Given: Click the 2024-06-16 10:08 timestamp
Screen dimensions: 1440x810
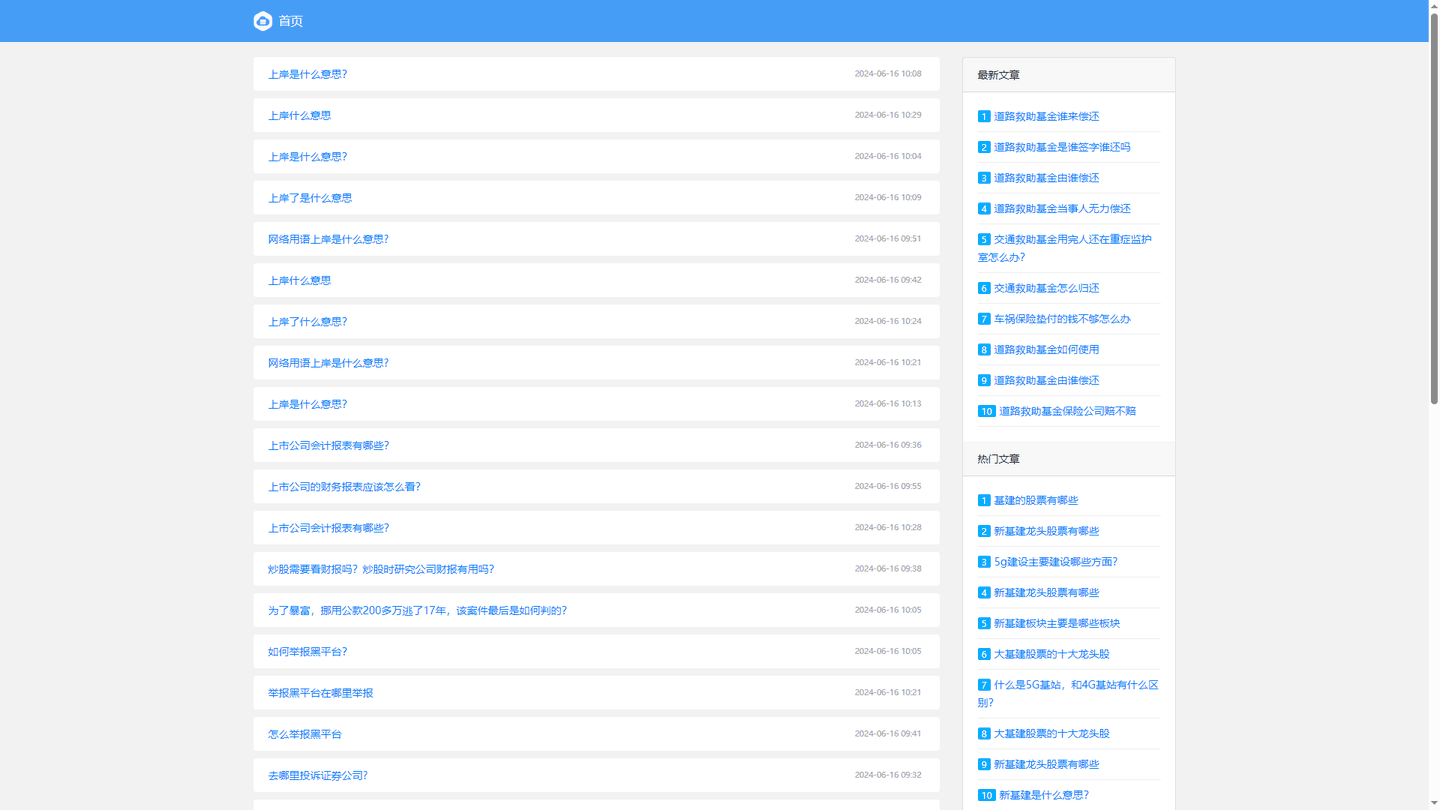Looking at the screenshot, I should click(x=888, y=74).
